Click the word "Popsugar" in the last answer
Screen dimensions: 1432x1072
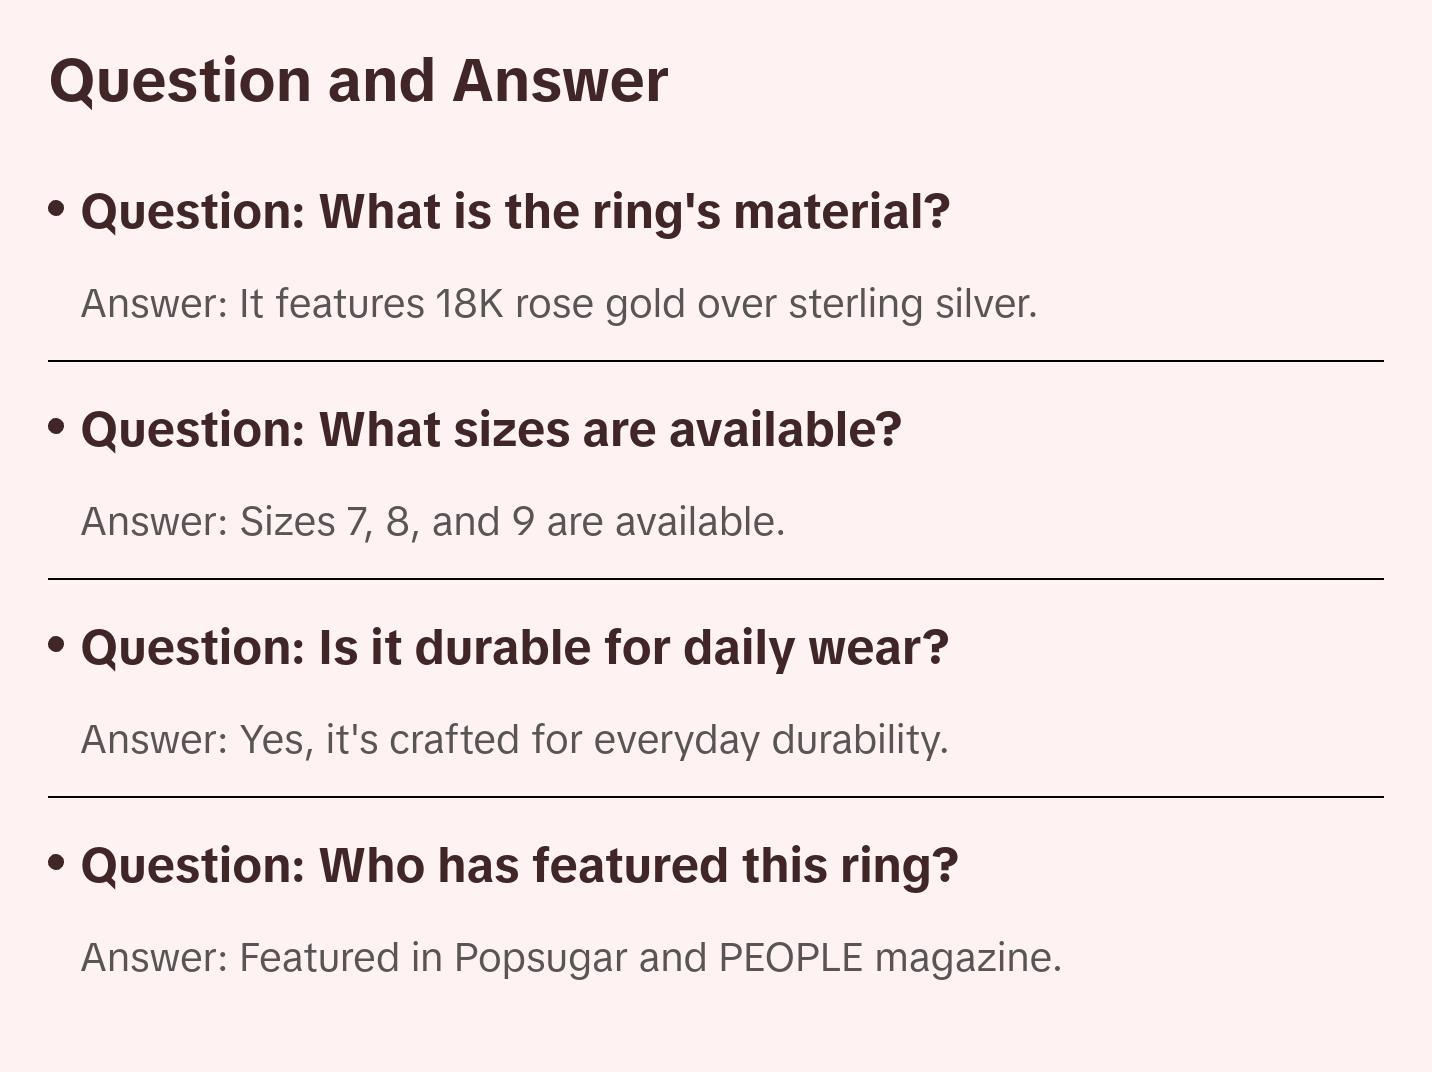click(540, 958)
